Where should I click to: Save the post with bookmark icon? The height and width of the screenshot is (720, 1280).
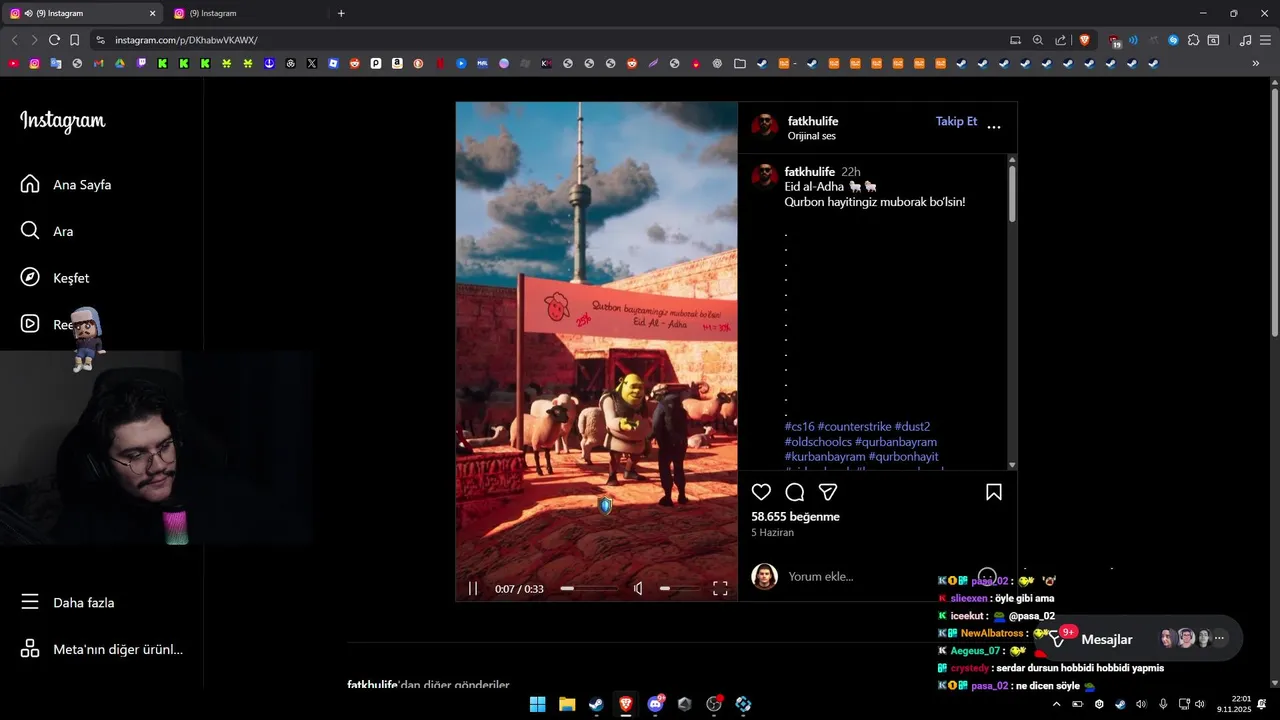994,492
